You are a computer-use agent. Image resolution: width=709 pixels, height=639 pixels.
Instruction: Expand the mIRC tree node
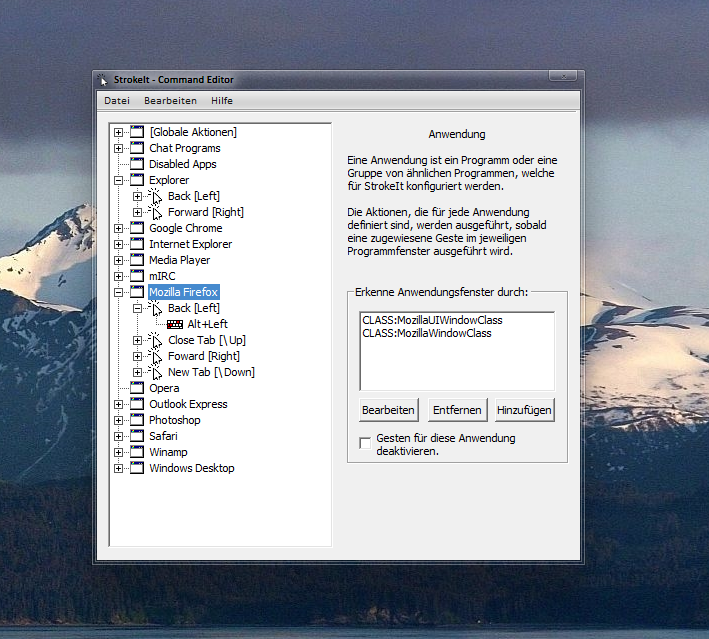coord(118,276)
